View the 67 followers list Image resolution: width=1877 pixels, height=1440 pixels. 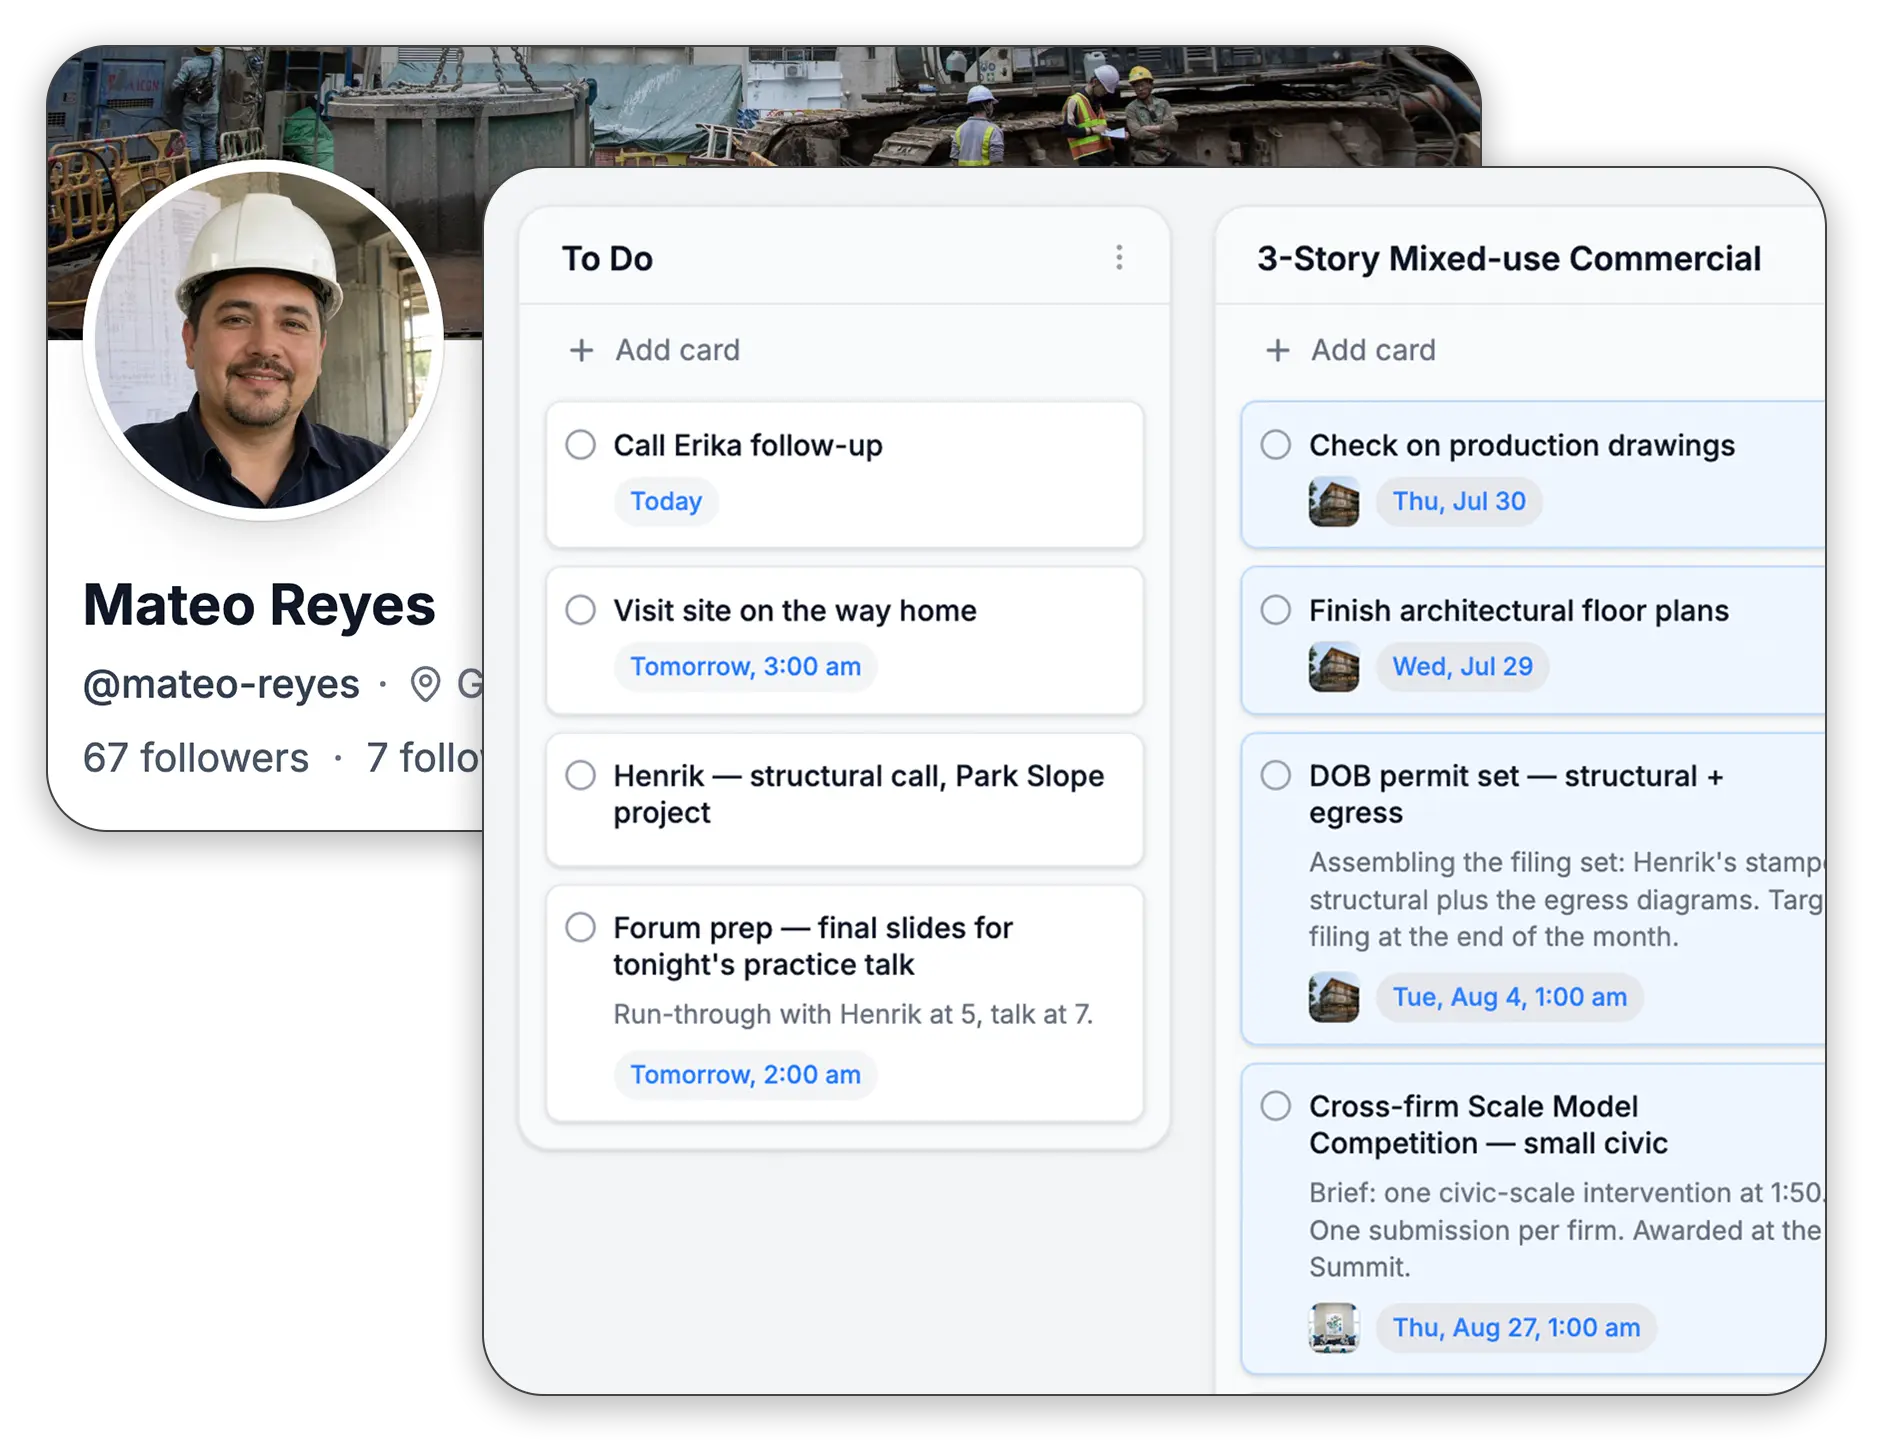196,758
